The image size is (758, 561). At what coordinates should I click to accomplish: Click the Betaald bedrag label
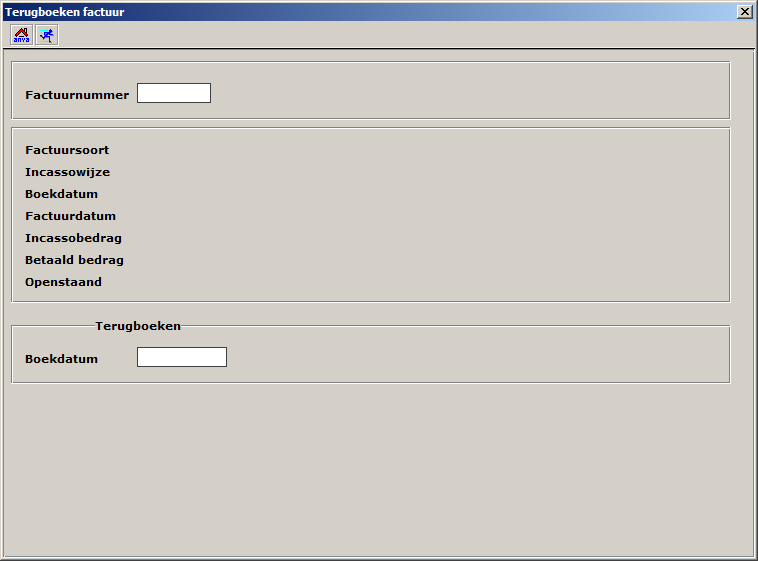tap(74, 260)
